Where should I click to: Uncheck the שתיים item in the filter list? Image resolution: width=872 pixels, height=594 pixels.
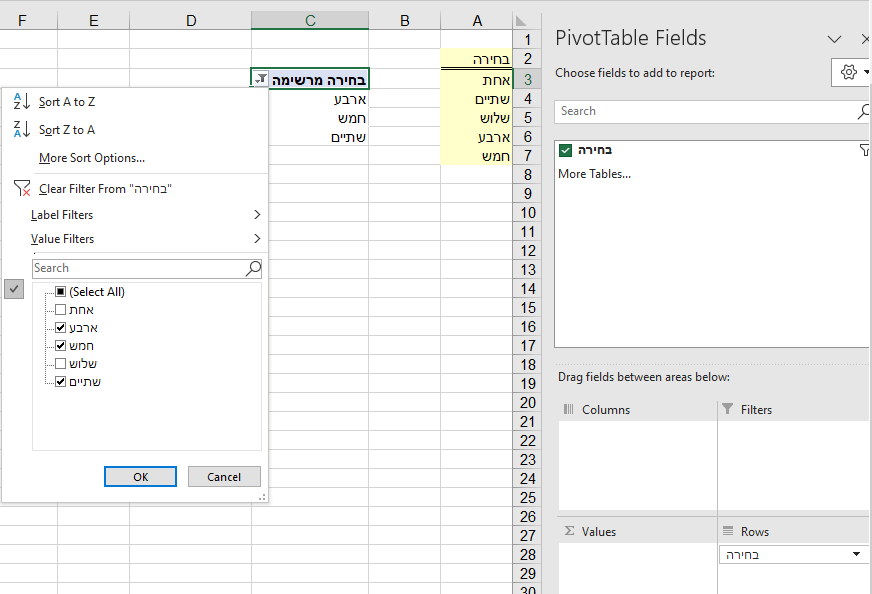61,382
